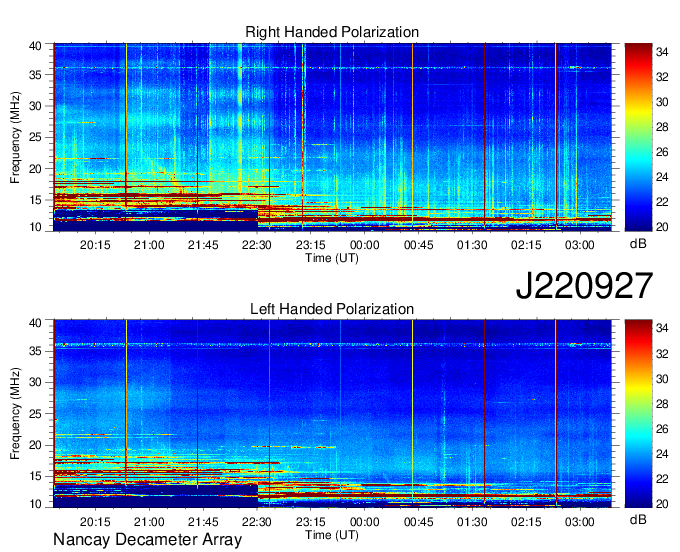The height and width of the screenshot is (552, 680).
Task: Click 10 MHz tick on left-handed frequency axis
Action: pos(35,504)
